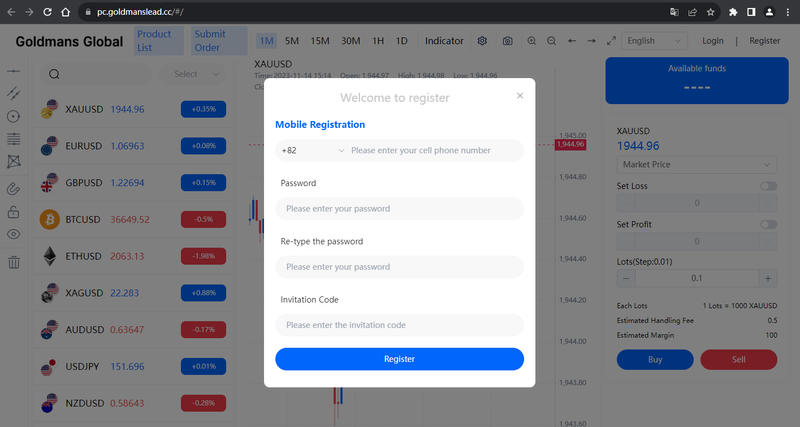Toggle the Set Profit switch
Image resolution: width=800 pixels, height=427 pixels.
click(768, 224)
